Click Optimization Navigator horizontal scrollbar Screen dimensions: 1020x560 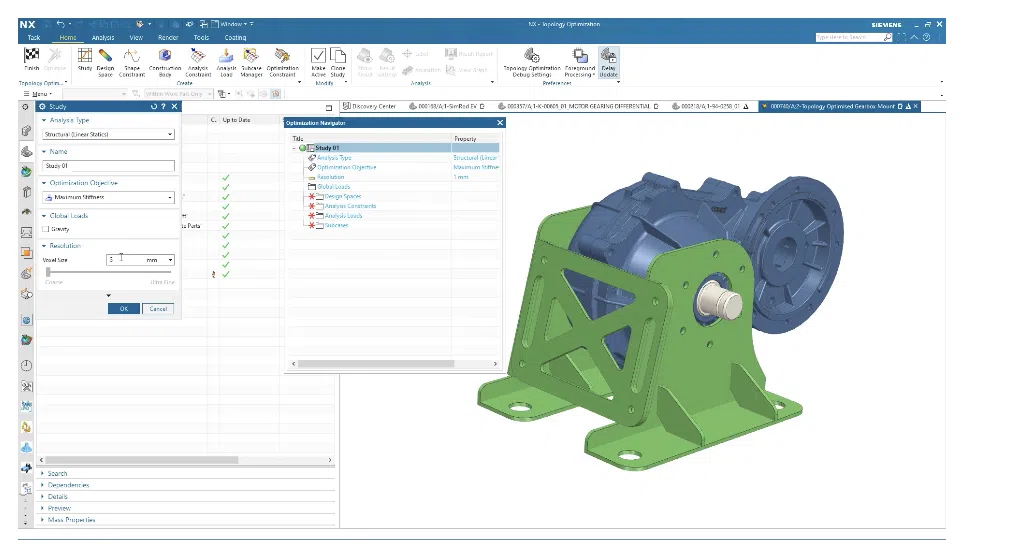coord(376,364)
